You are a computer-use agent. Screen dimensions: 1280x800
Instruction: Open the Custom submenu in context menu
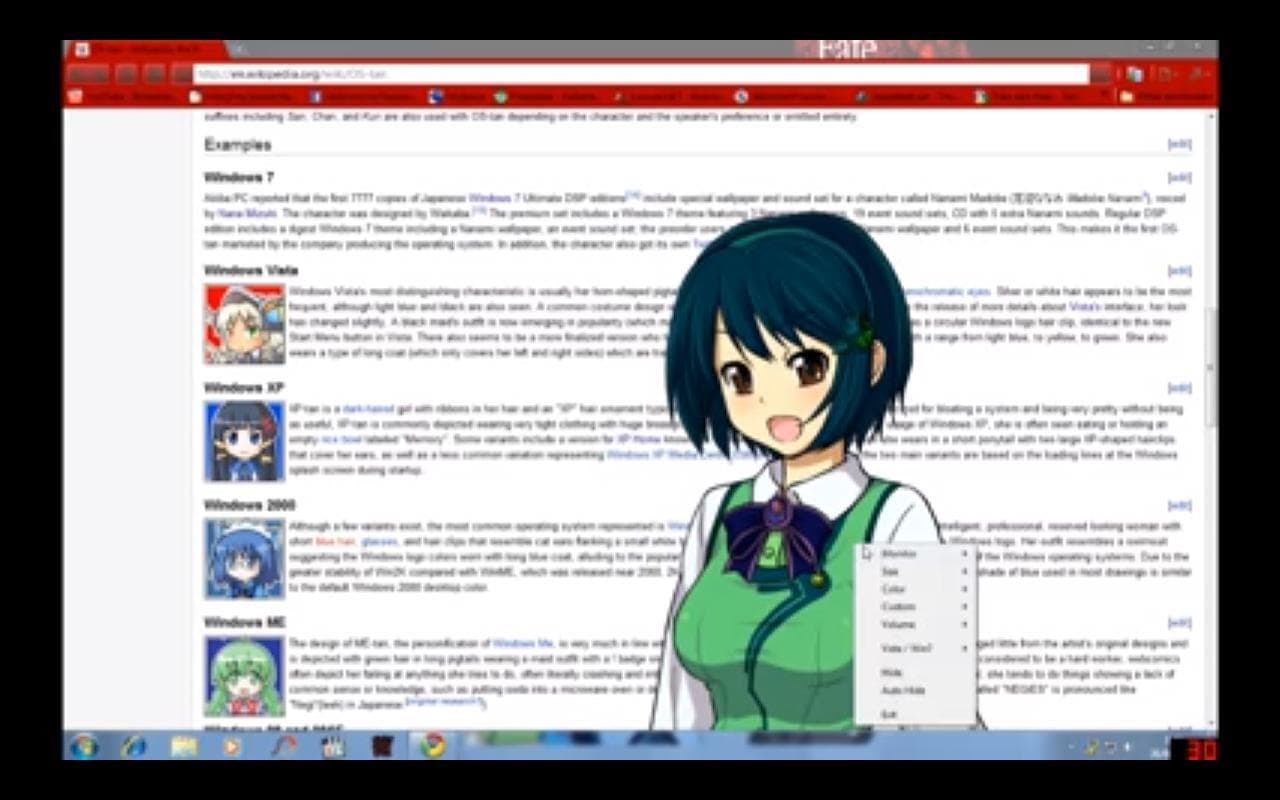915,607
